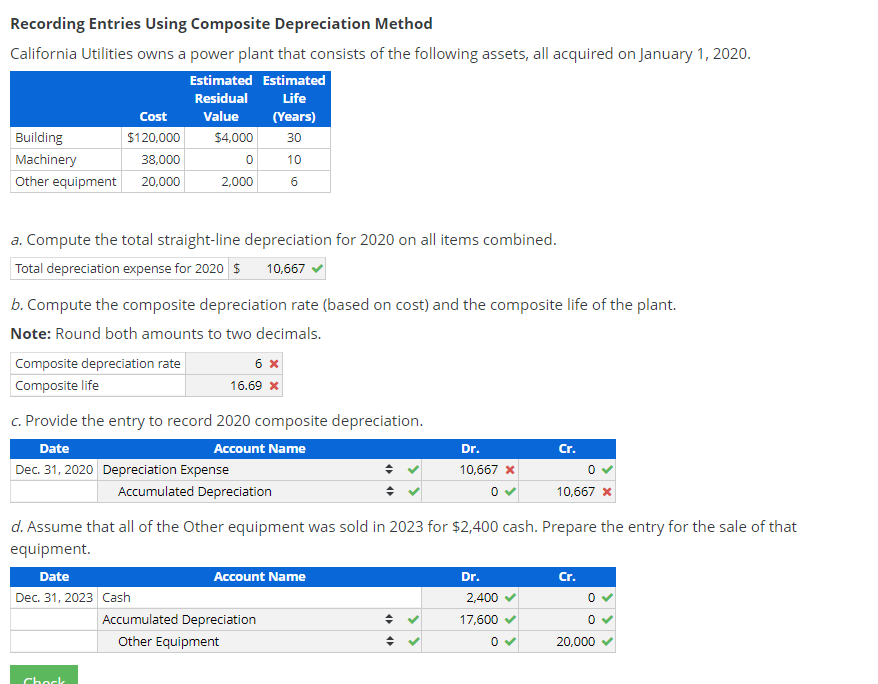Click the Check button
878x684 pixels.
[x=43, y=678]
